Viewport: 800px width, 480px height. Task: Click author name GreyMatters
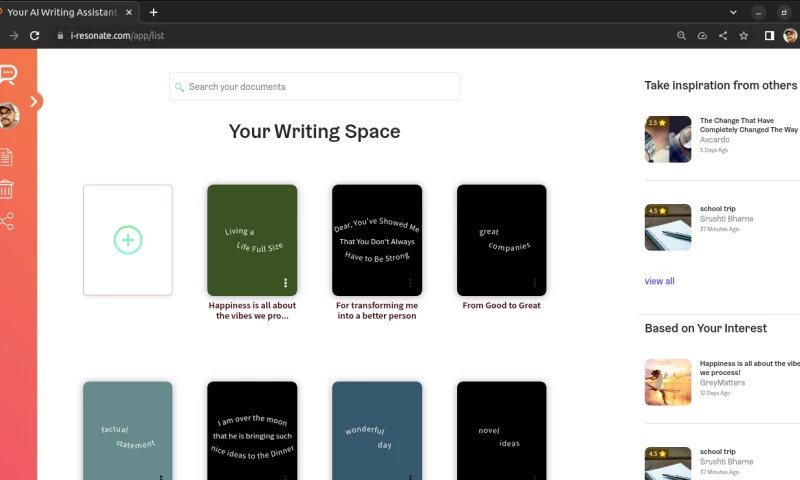[722, 383]
